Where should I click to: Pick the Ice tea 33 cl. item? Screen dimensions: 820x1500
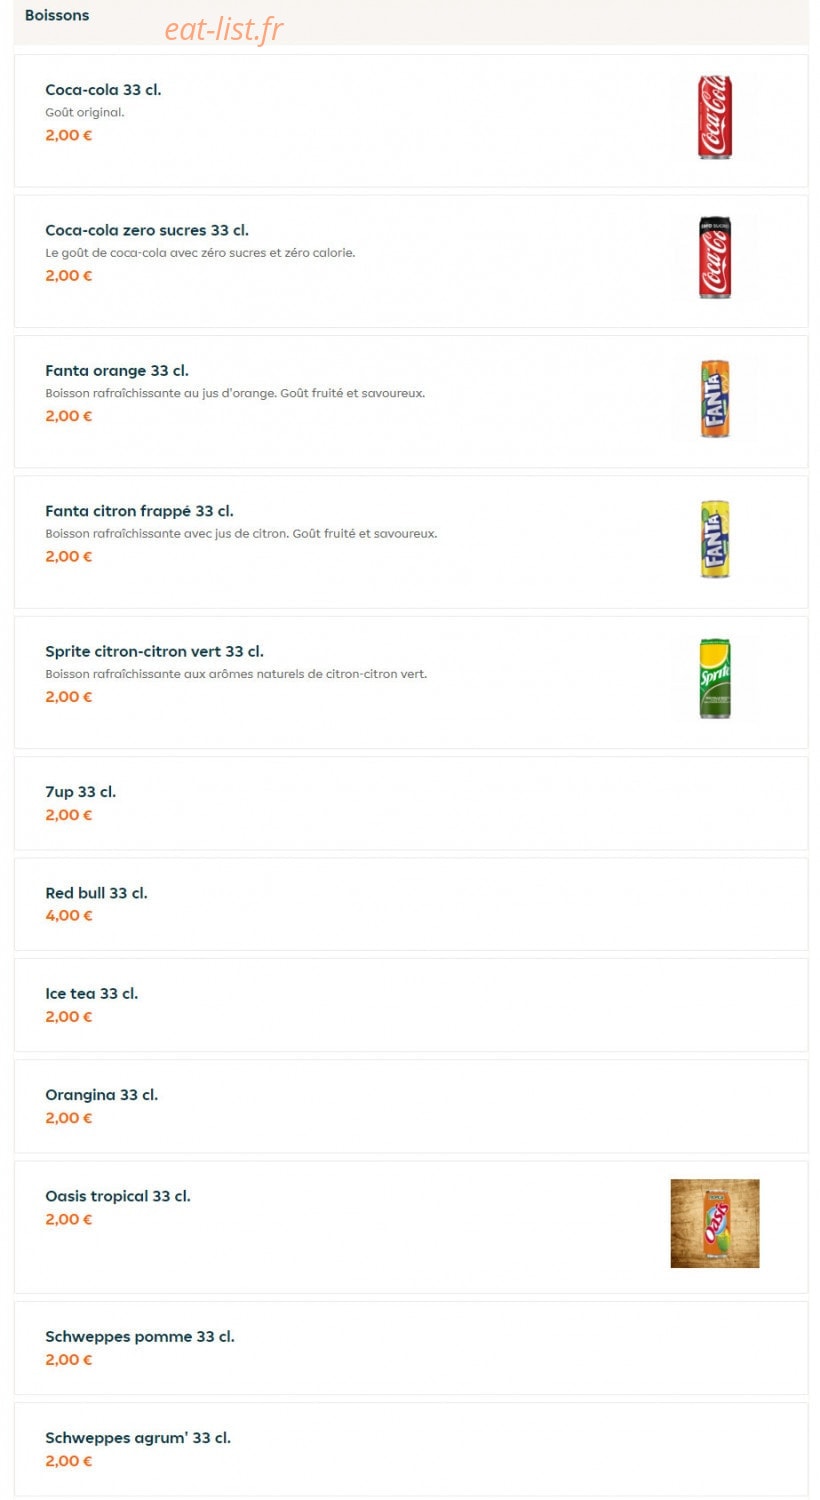click(x=411, y=1005)
